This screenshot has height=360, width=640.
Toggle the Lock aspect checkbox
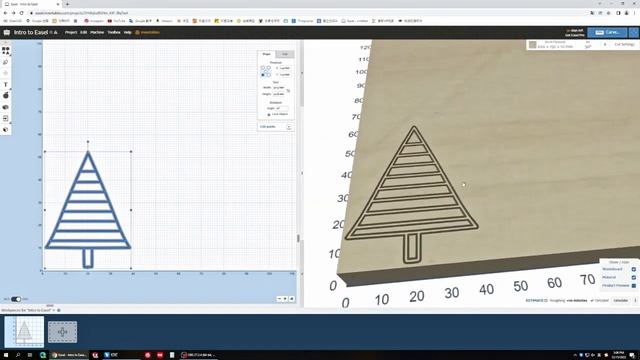point(269,115)
